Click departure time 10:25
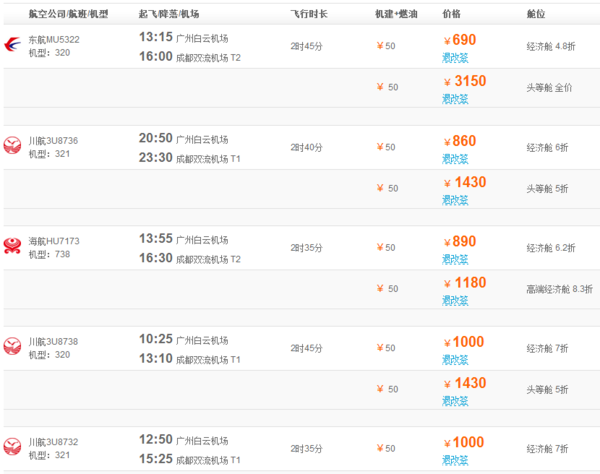600x474 pixels. click(156, 339)
